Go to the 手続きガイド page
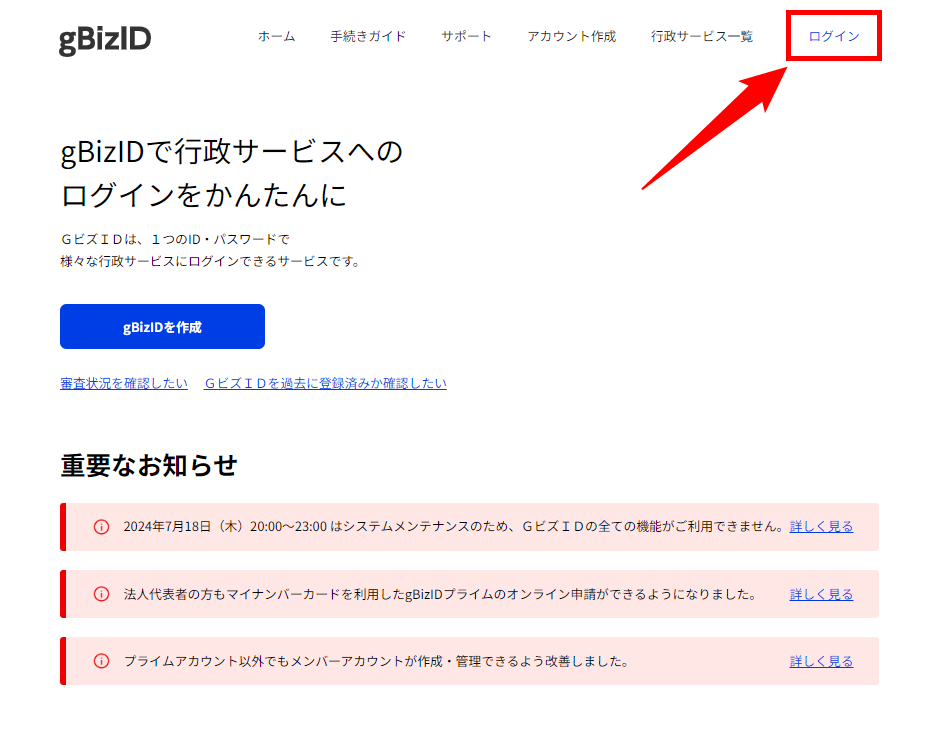Viewport: 942px width, 733px height. [368, 37]
